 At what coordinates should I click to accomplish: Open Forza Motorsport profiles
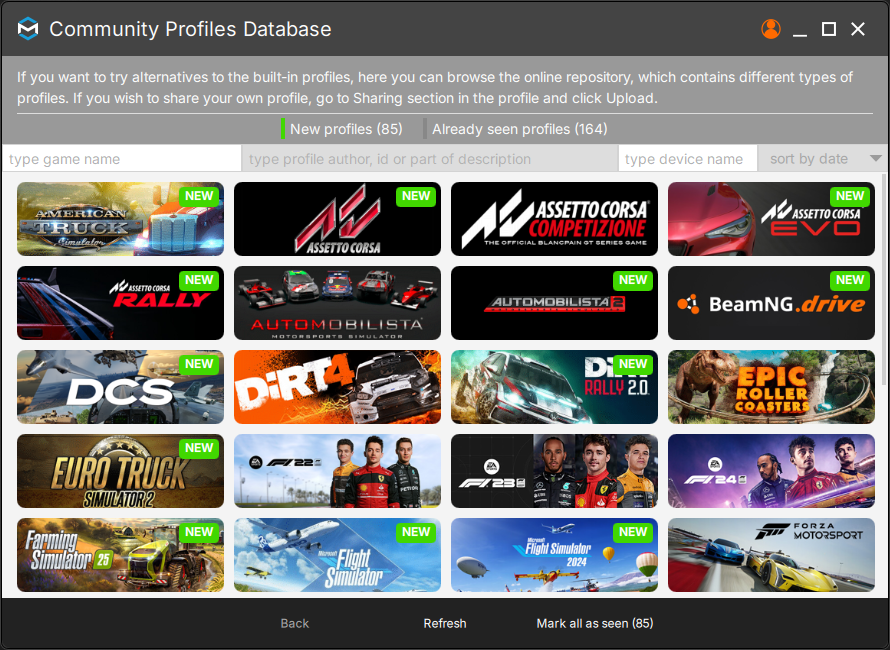point(771,555)
